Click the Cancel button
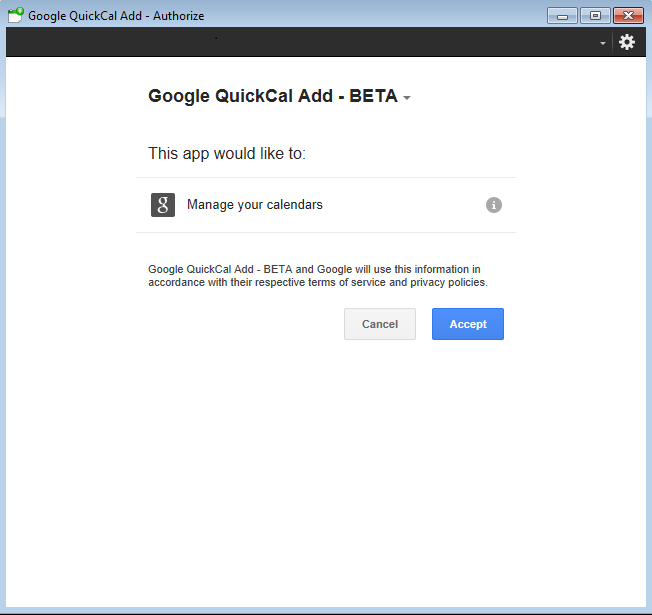The width and height of the screenshot is (652, 615). tap(380, 324)
